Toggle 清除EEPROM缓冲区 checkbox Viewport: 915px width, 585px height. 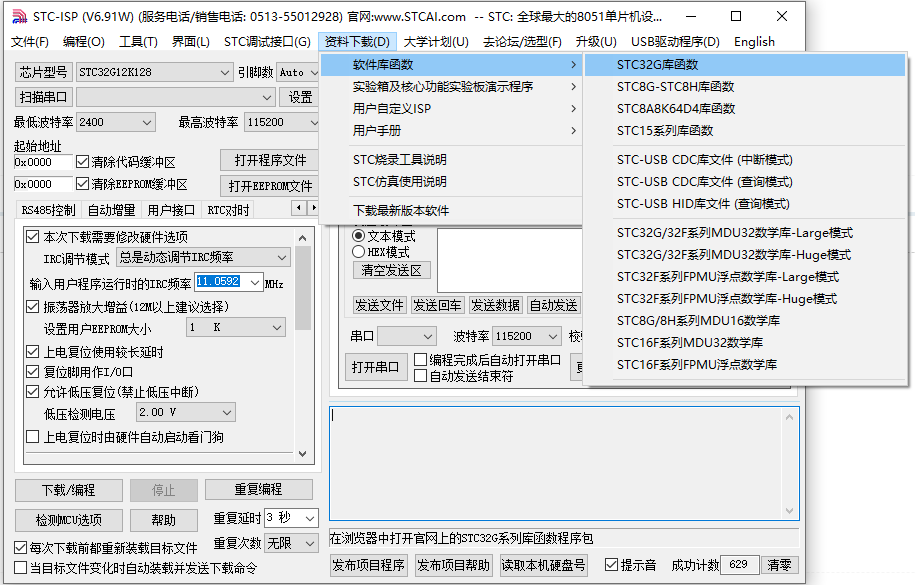point(82,184)
